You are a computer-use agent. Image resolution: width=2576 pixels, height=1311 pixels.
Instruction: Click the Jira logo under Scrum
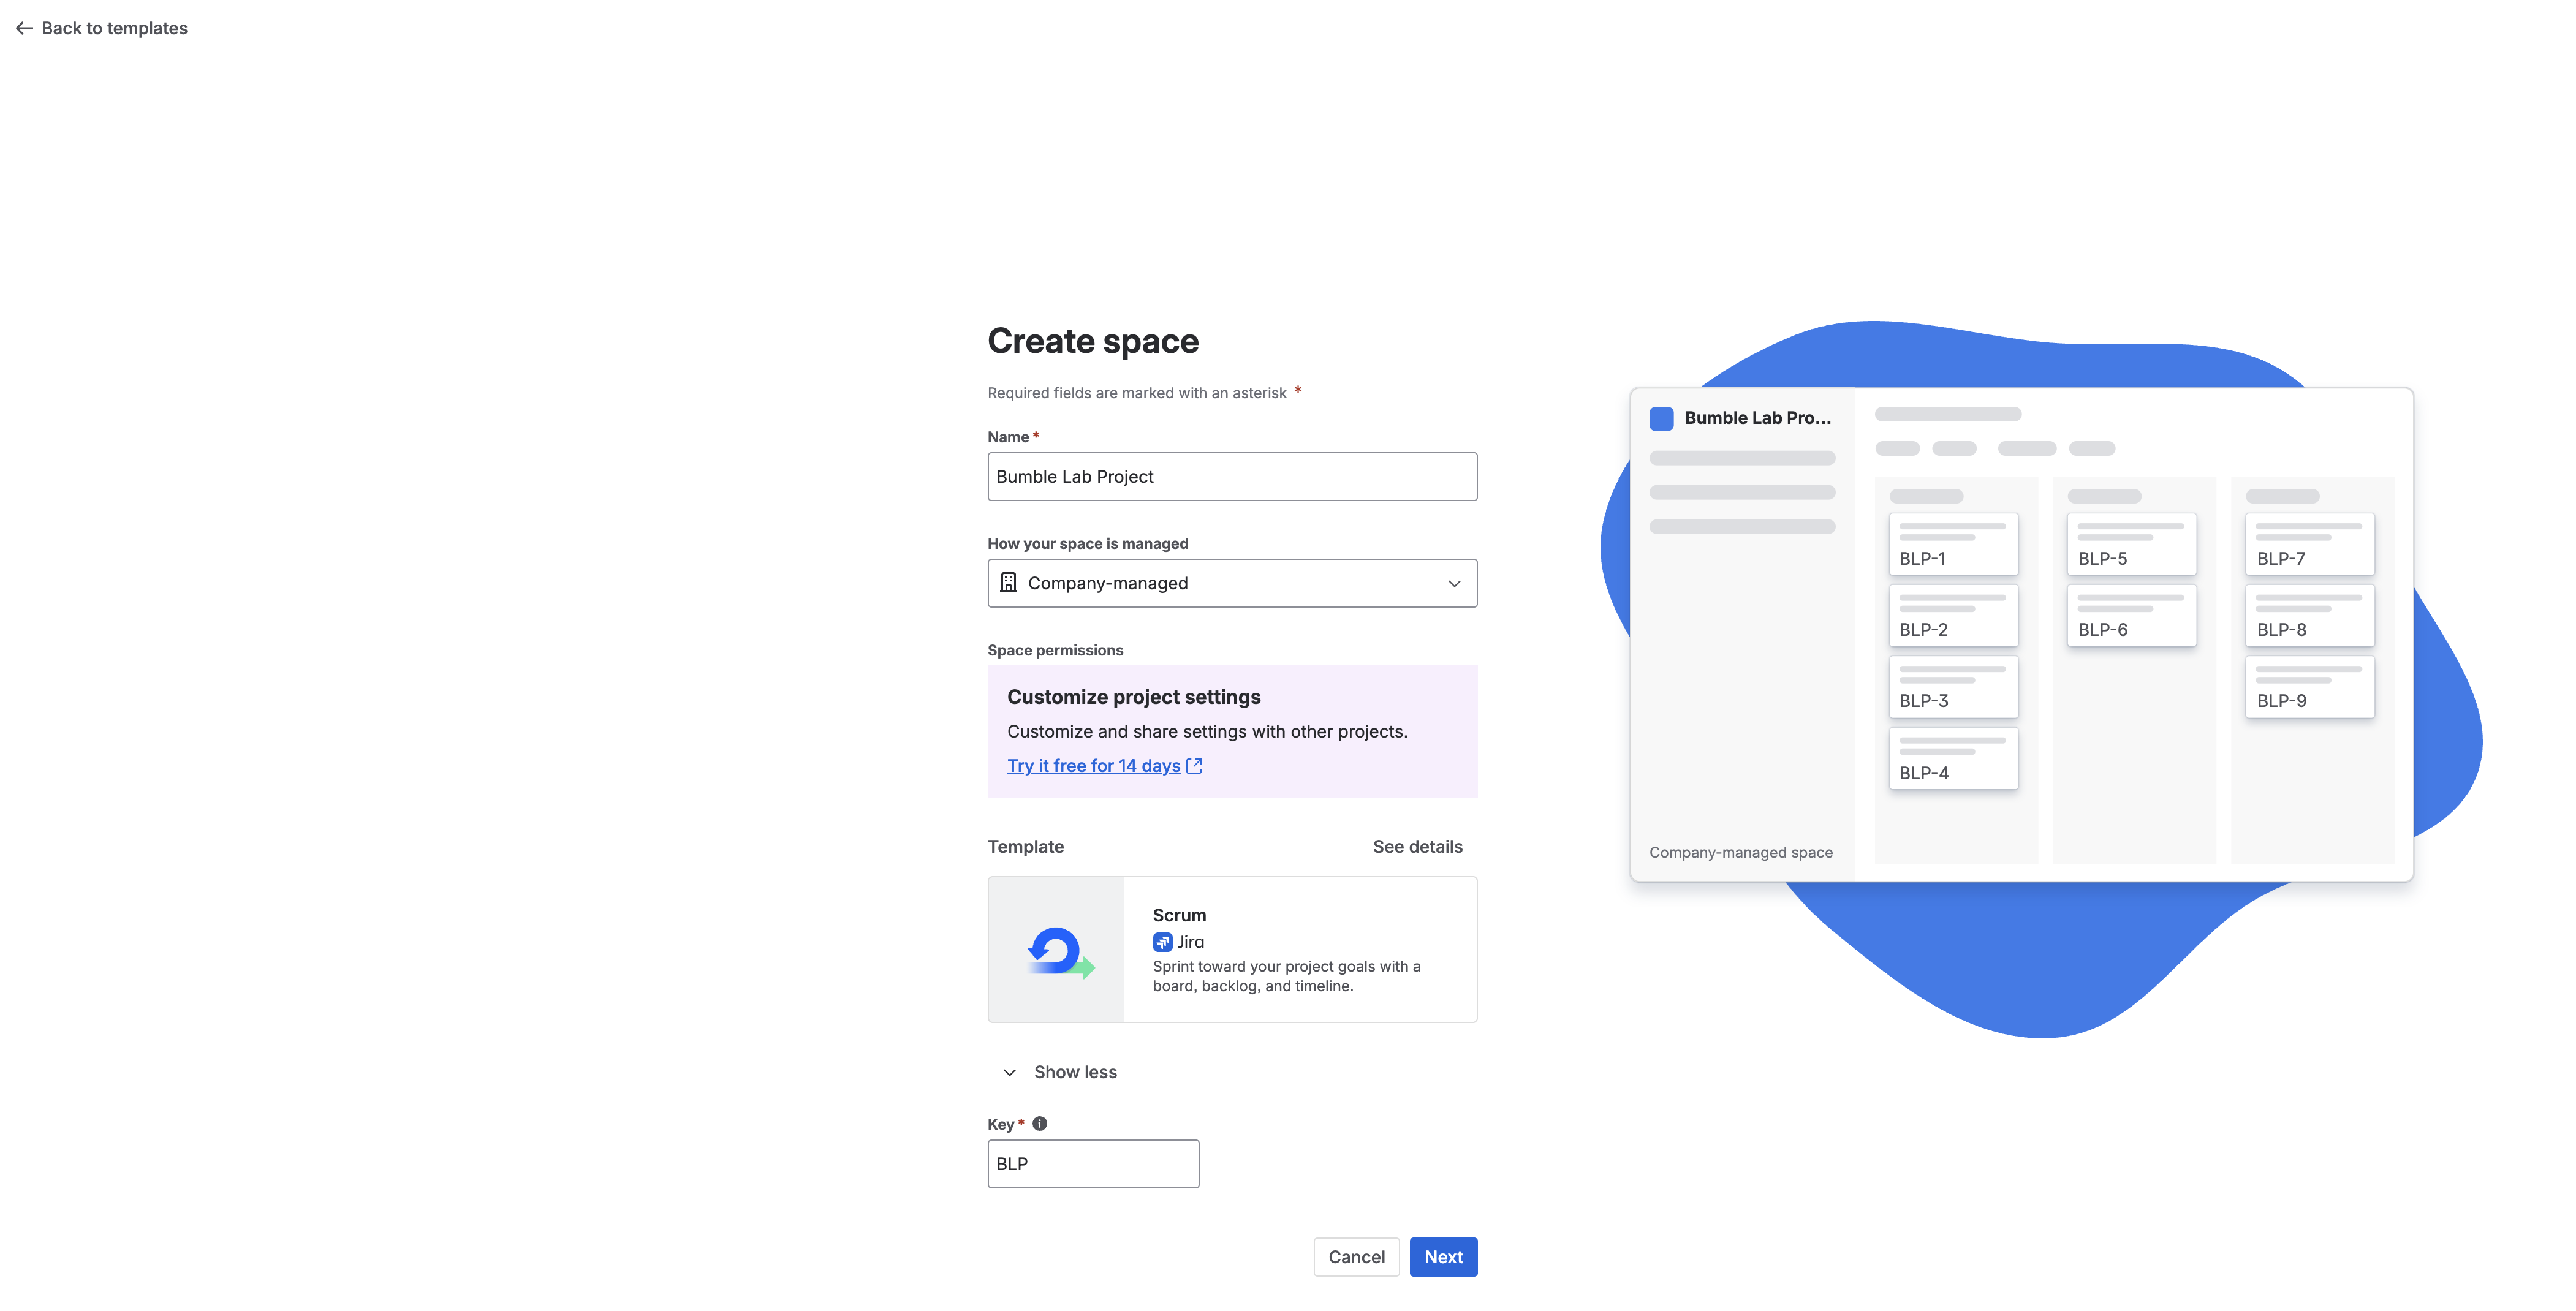[1162, 942]
